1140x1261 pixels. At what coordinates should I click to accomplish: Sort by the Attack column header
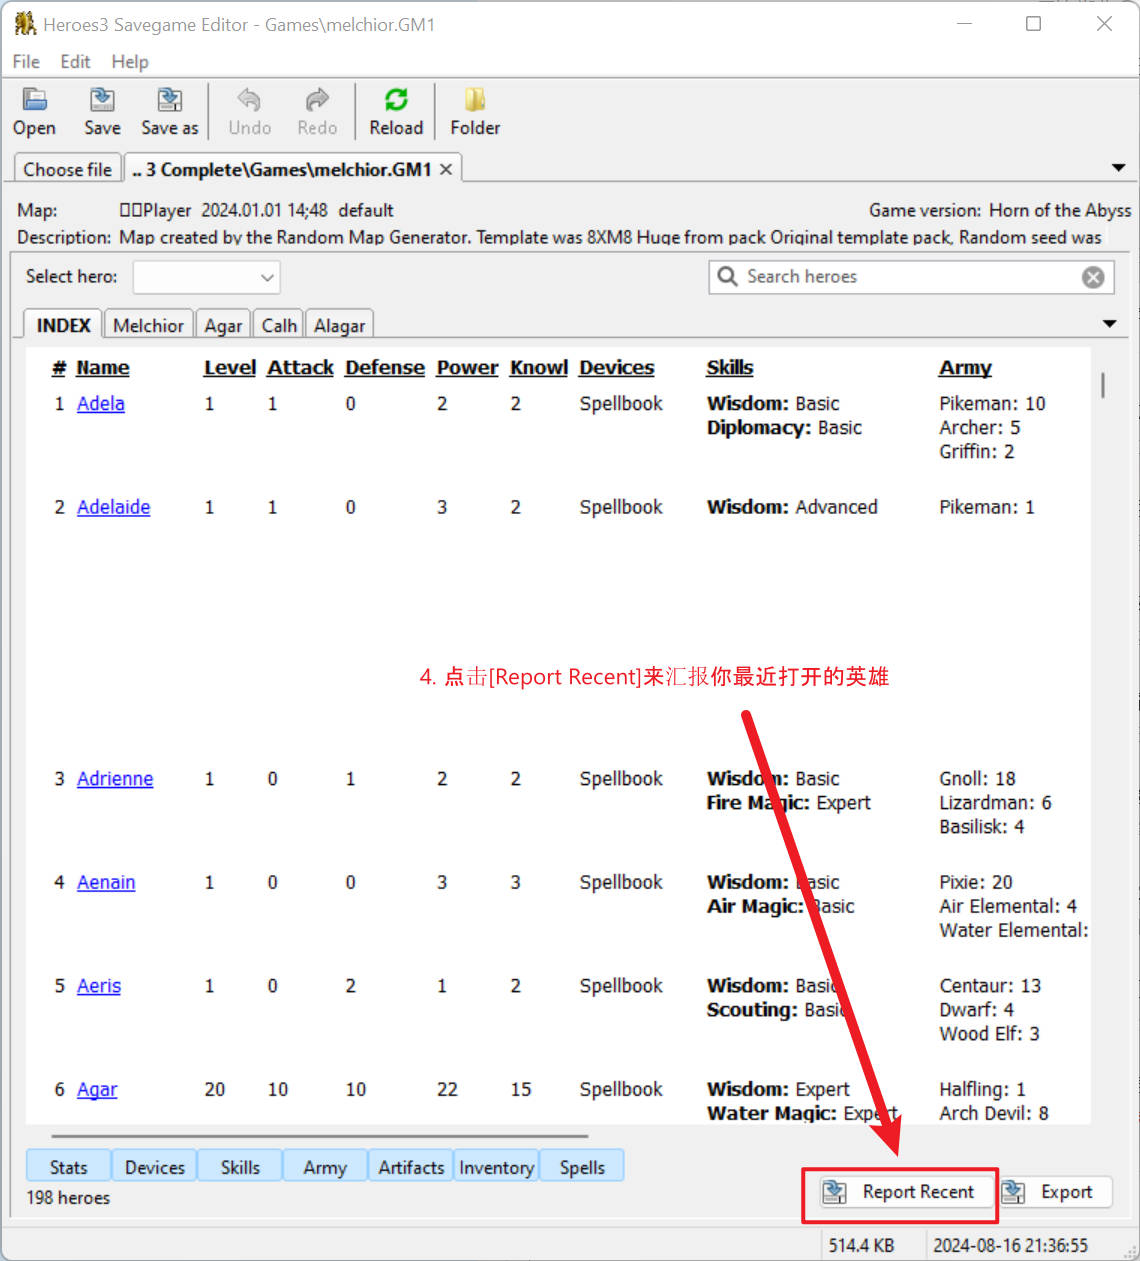click(300, 368)
